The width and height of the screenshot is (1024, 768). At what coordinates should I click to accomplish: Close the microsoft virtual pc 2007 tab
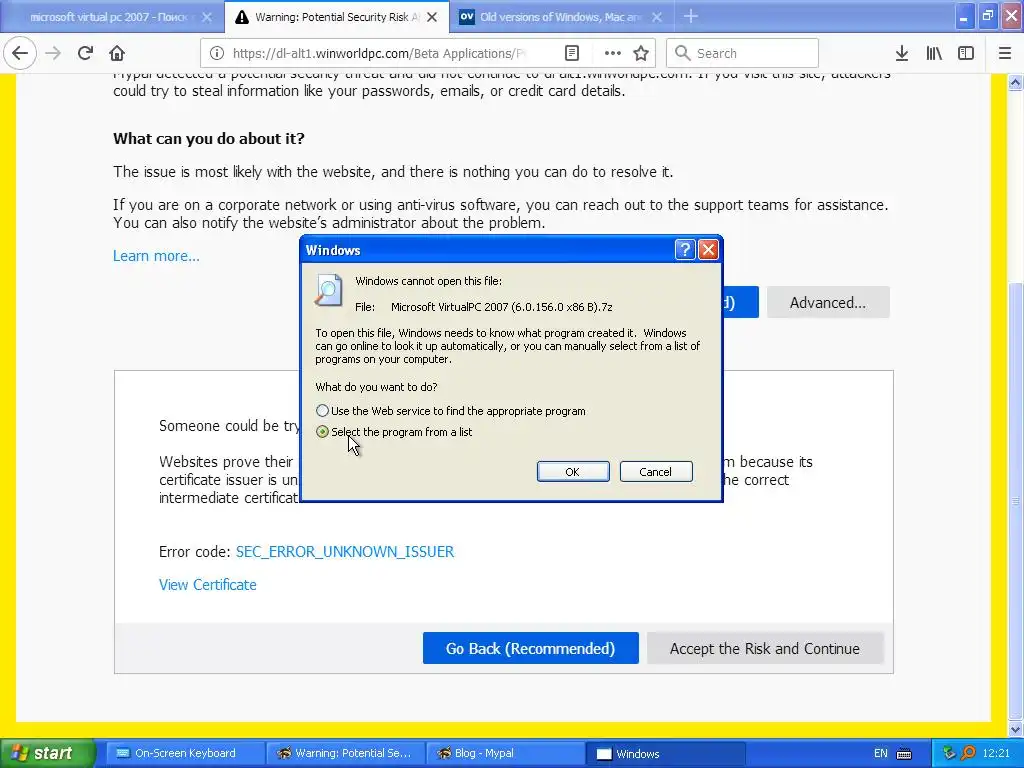(x=206, y=17)
